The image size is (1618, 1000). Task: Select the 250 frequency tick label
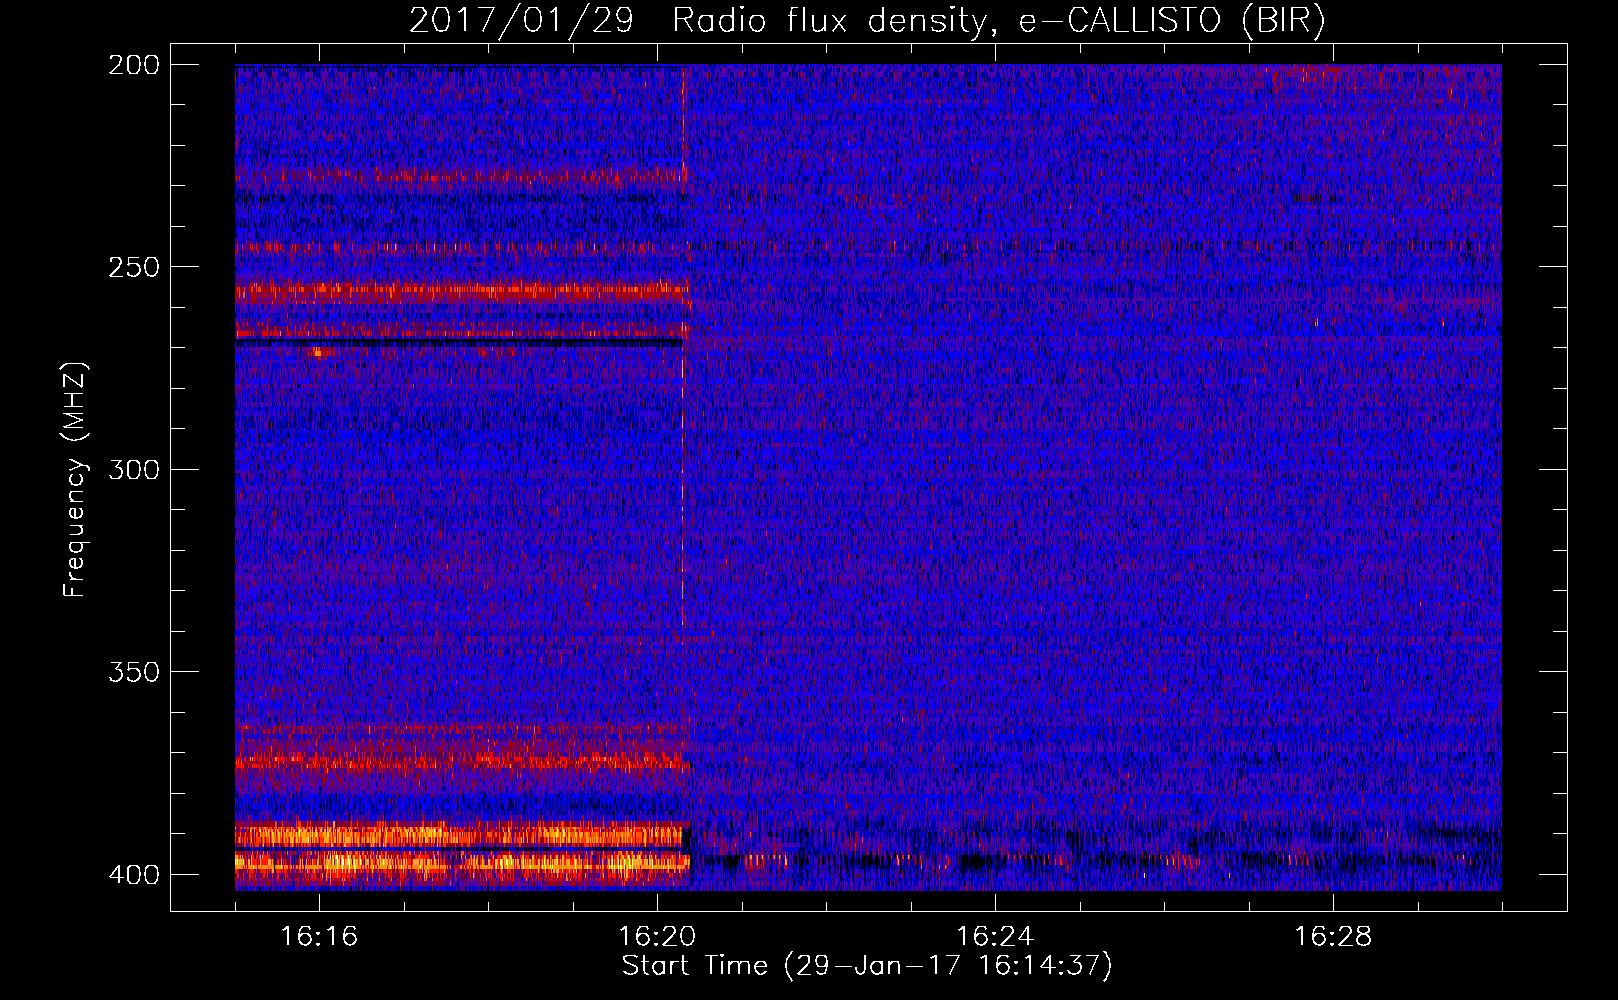click(x=133, y=267)
